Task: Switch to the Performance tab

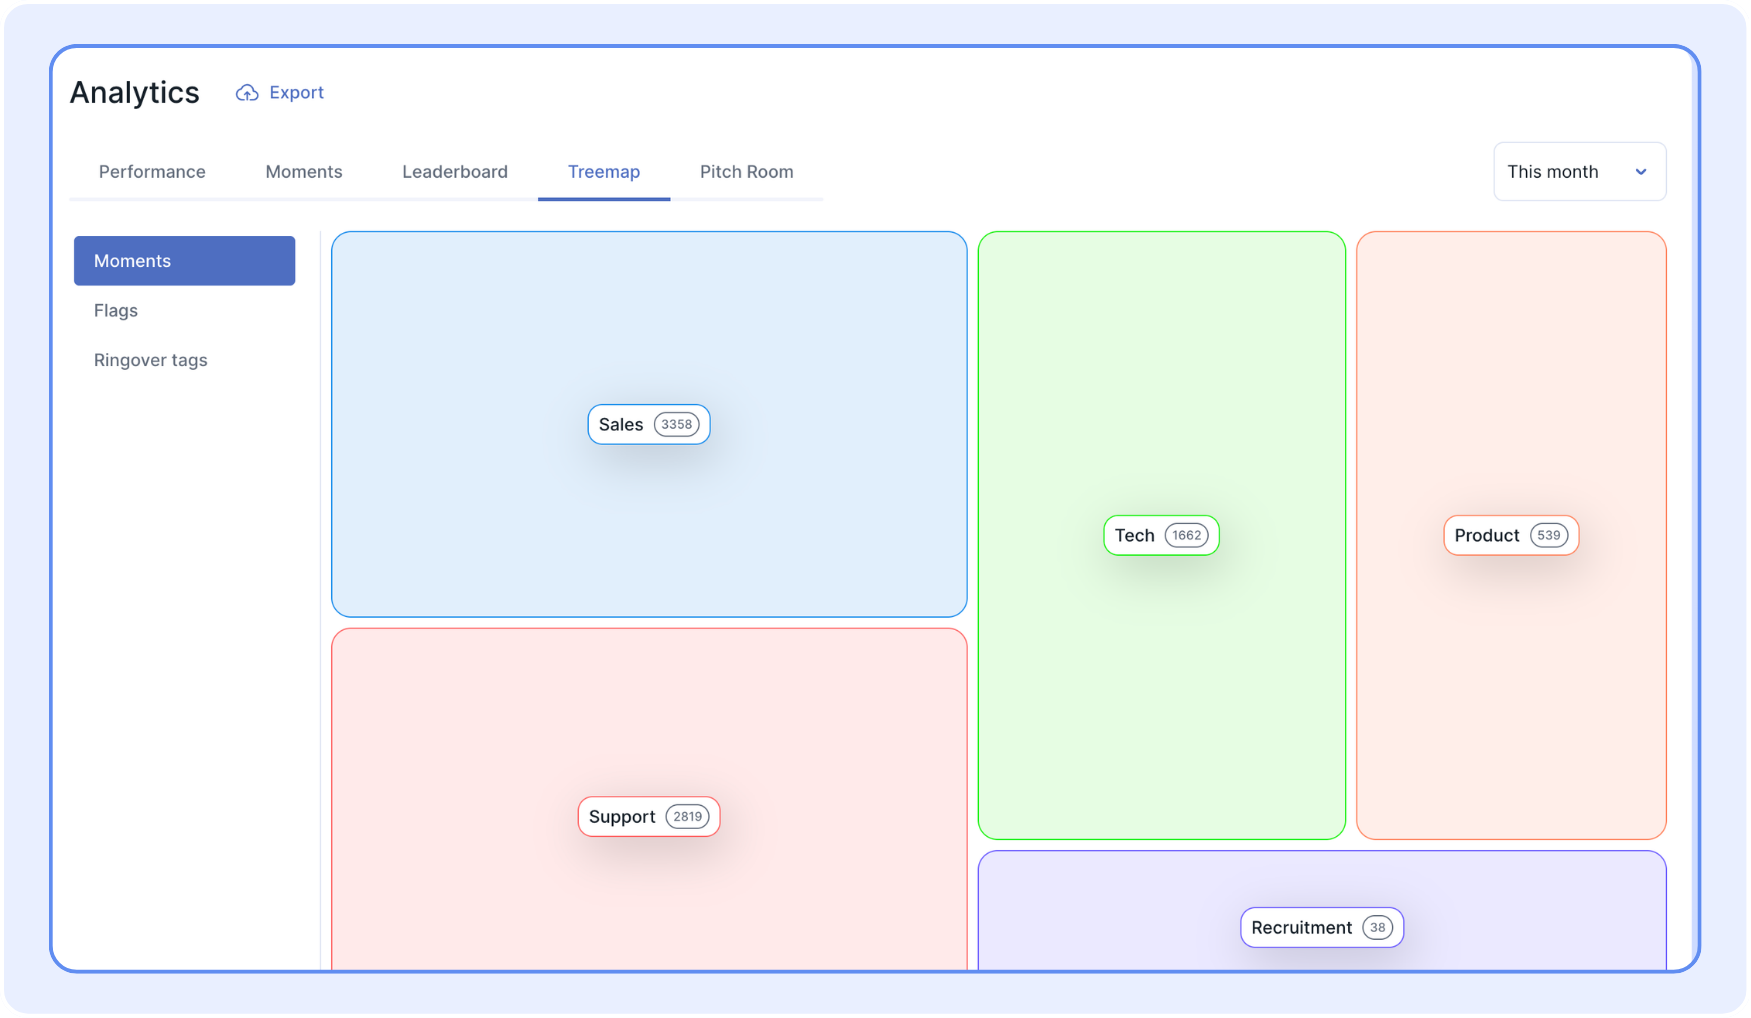Action: tap(152, 172)
